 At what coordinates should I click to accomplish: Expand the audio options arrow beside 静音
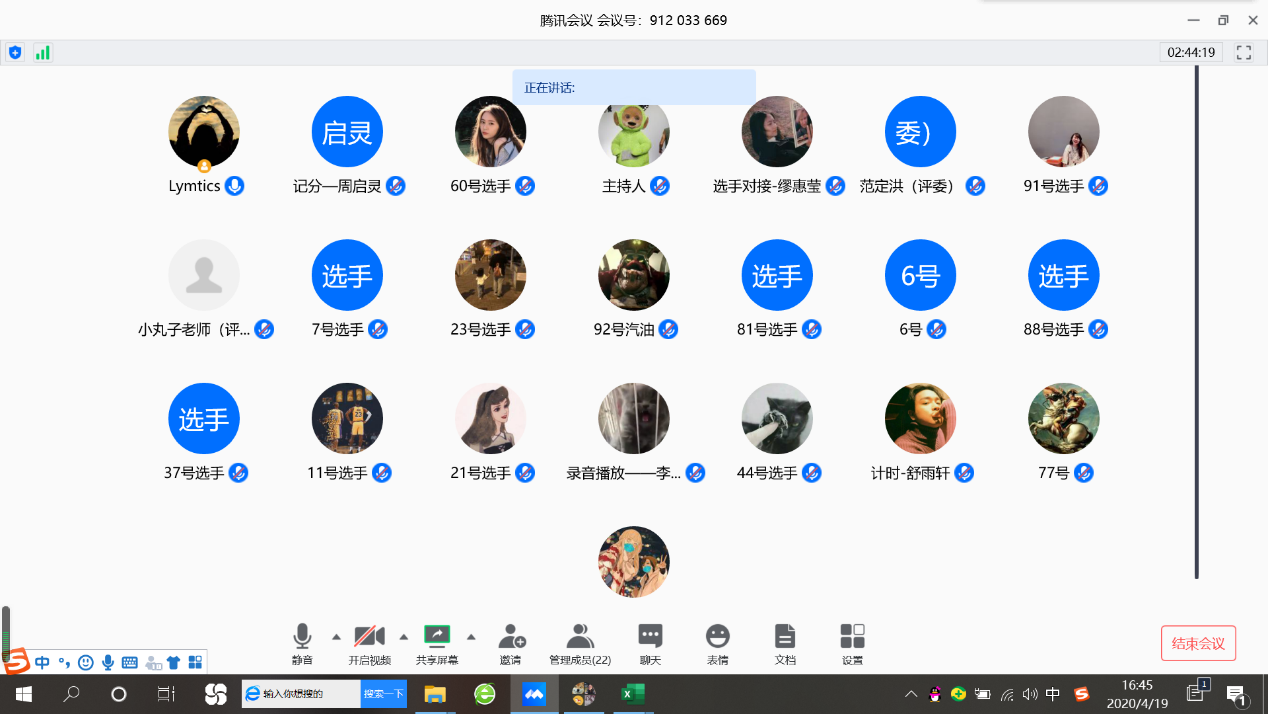336,637
